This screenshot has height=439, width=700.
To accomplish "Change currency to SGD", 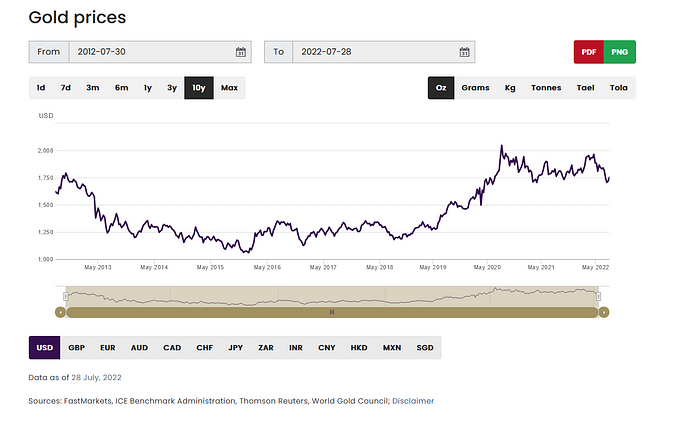I will pos(425,347).
